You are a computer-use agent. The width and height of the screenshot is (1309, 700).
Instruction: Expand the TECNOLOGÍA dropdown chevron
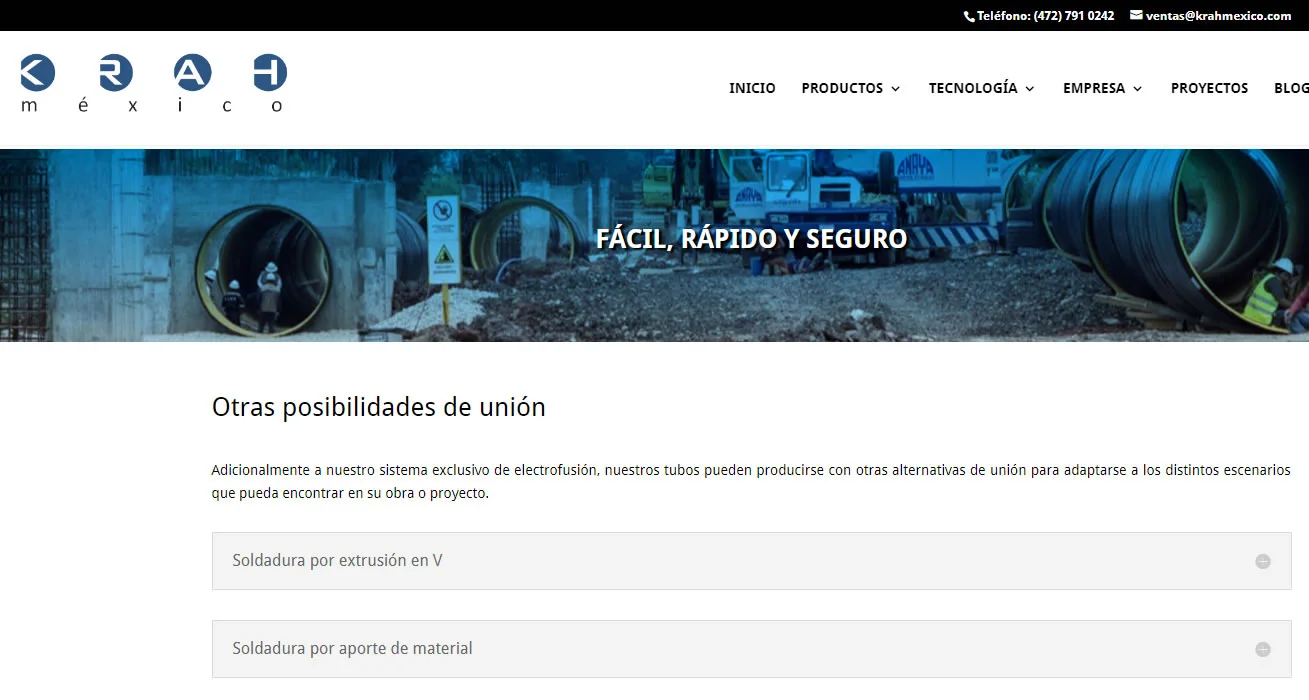(x=1030, y=89)
